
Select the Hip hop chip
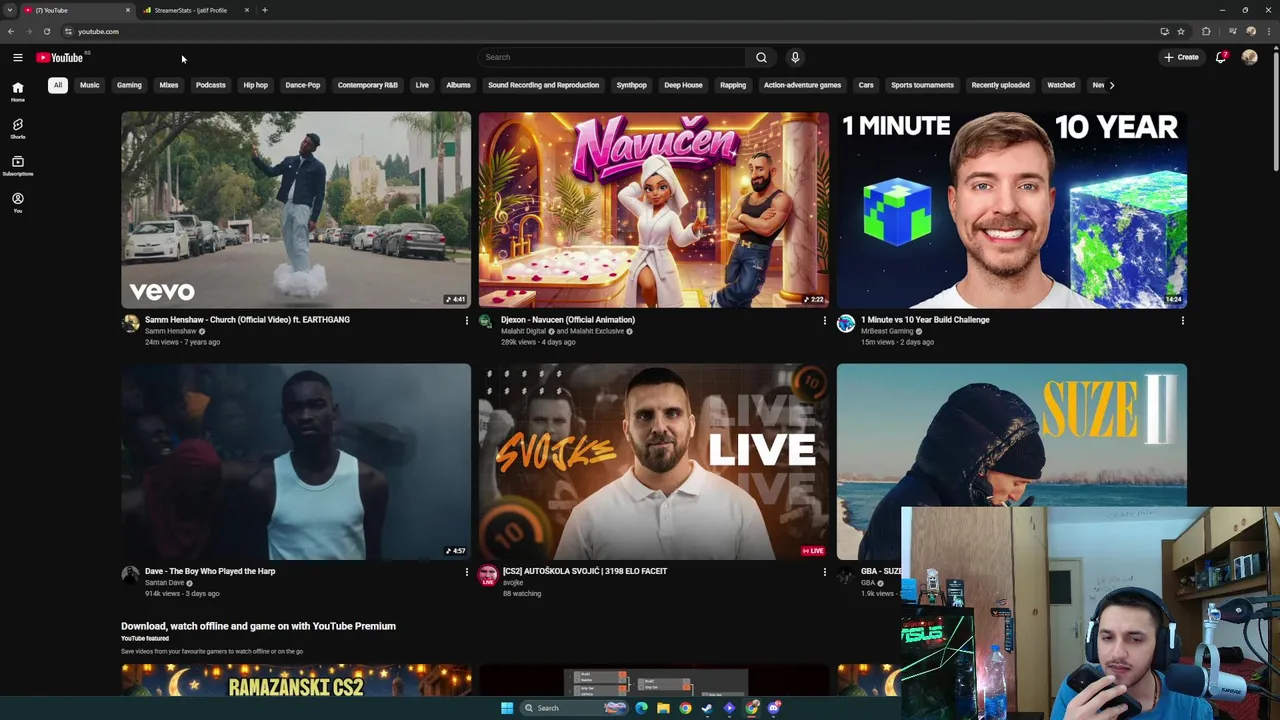tap(255, 85)
